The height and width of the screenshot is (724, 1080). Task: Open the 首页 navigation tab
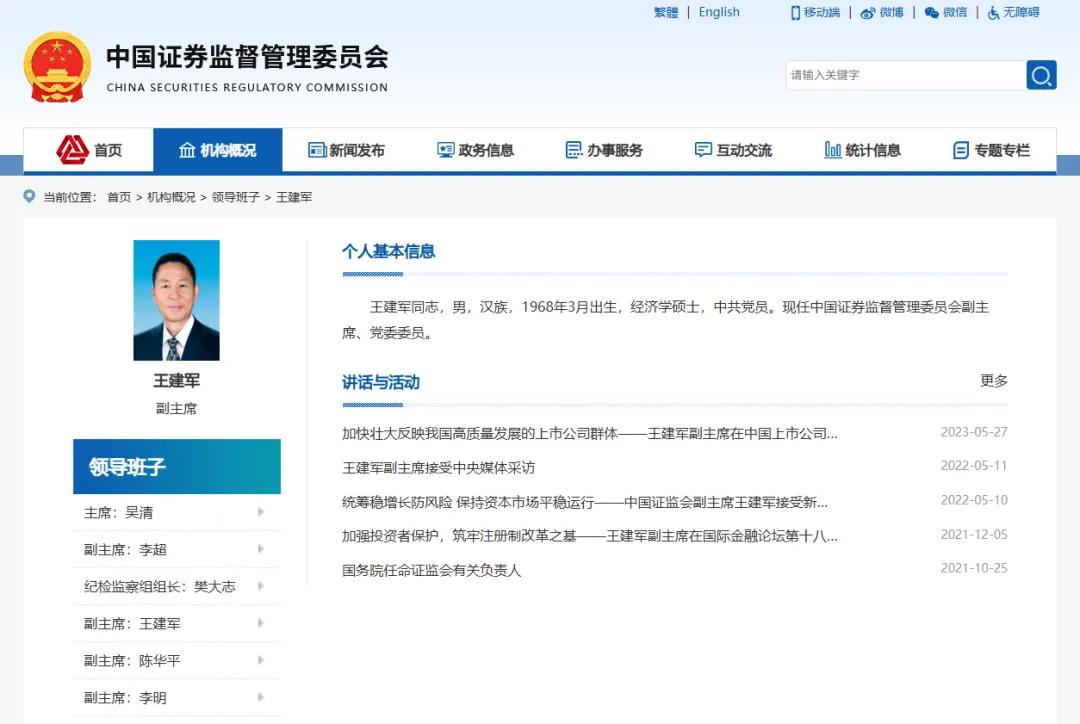[88, 149]
